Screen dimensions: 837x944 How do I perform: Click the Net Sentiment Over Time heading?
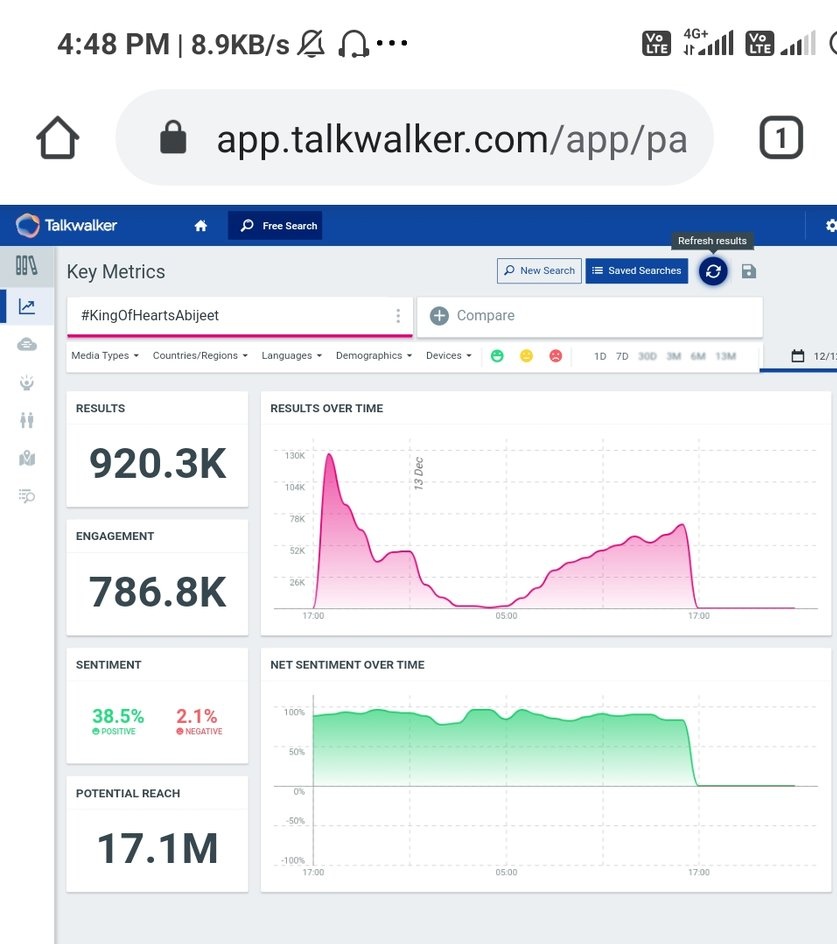(x=347, y=665)
